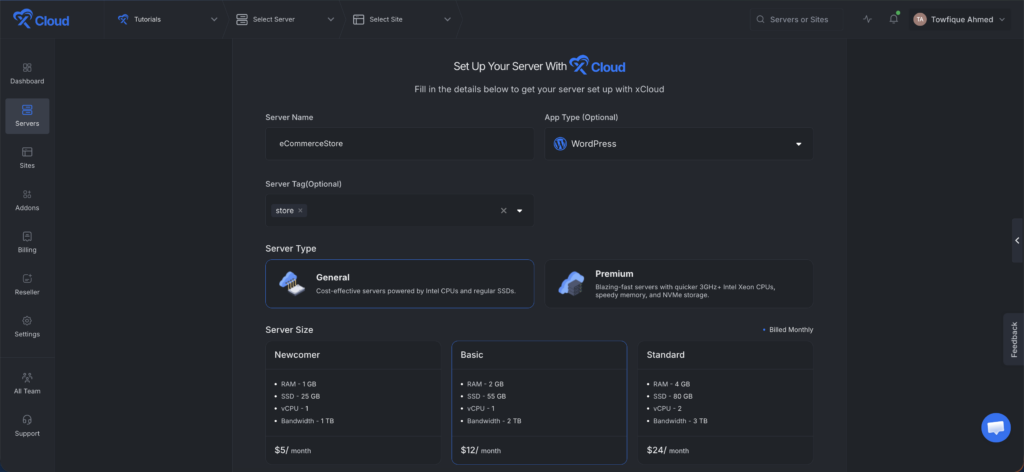This screenshot has width=1024, height=472.
Task: Click the RAM - 4 GB text
Action: pyautogui.click(x=672, y=384)
